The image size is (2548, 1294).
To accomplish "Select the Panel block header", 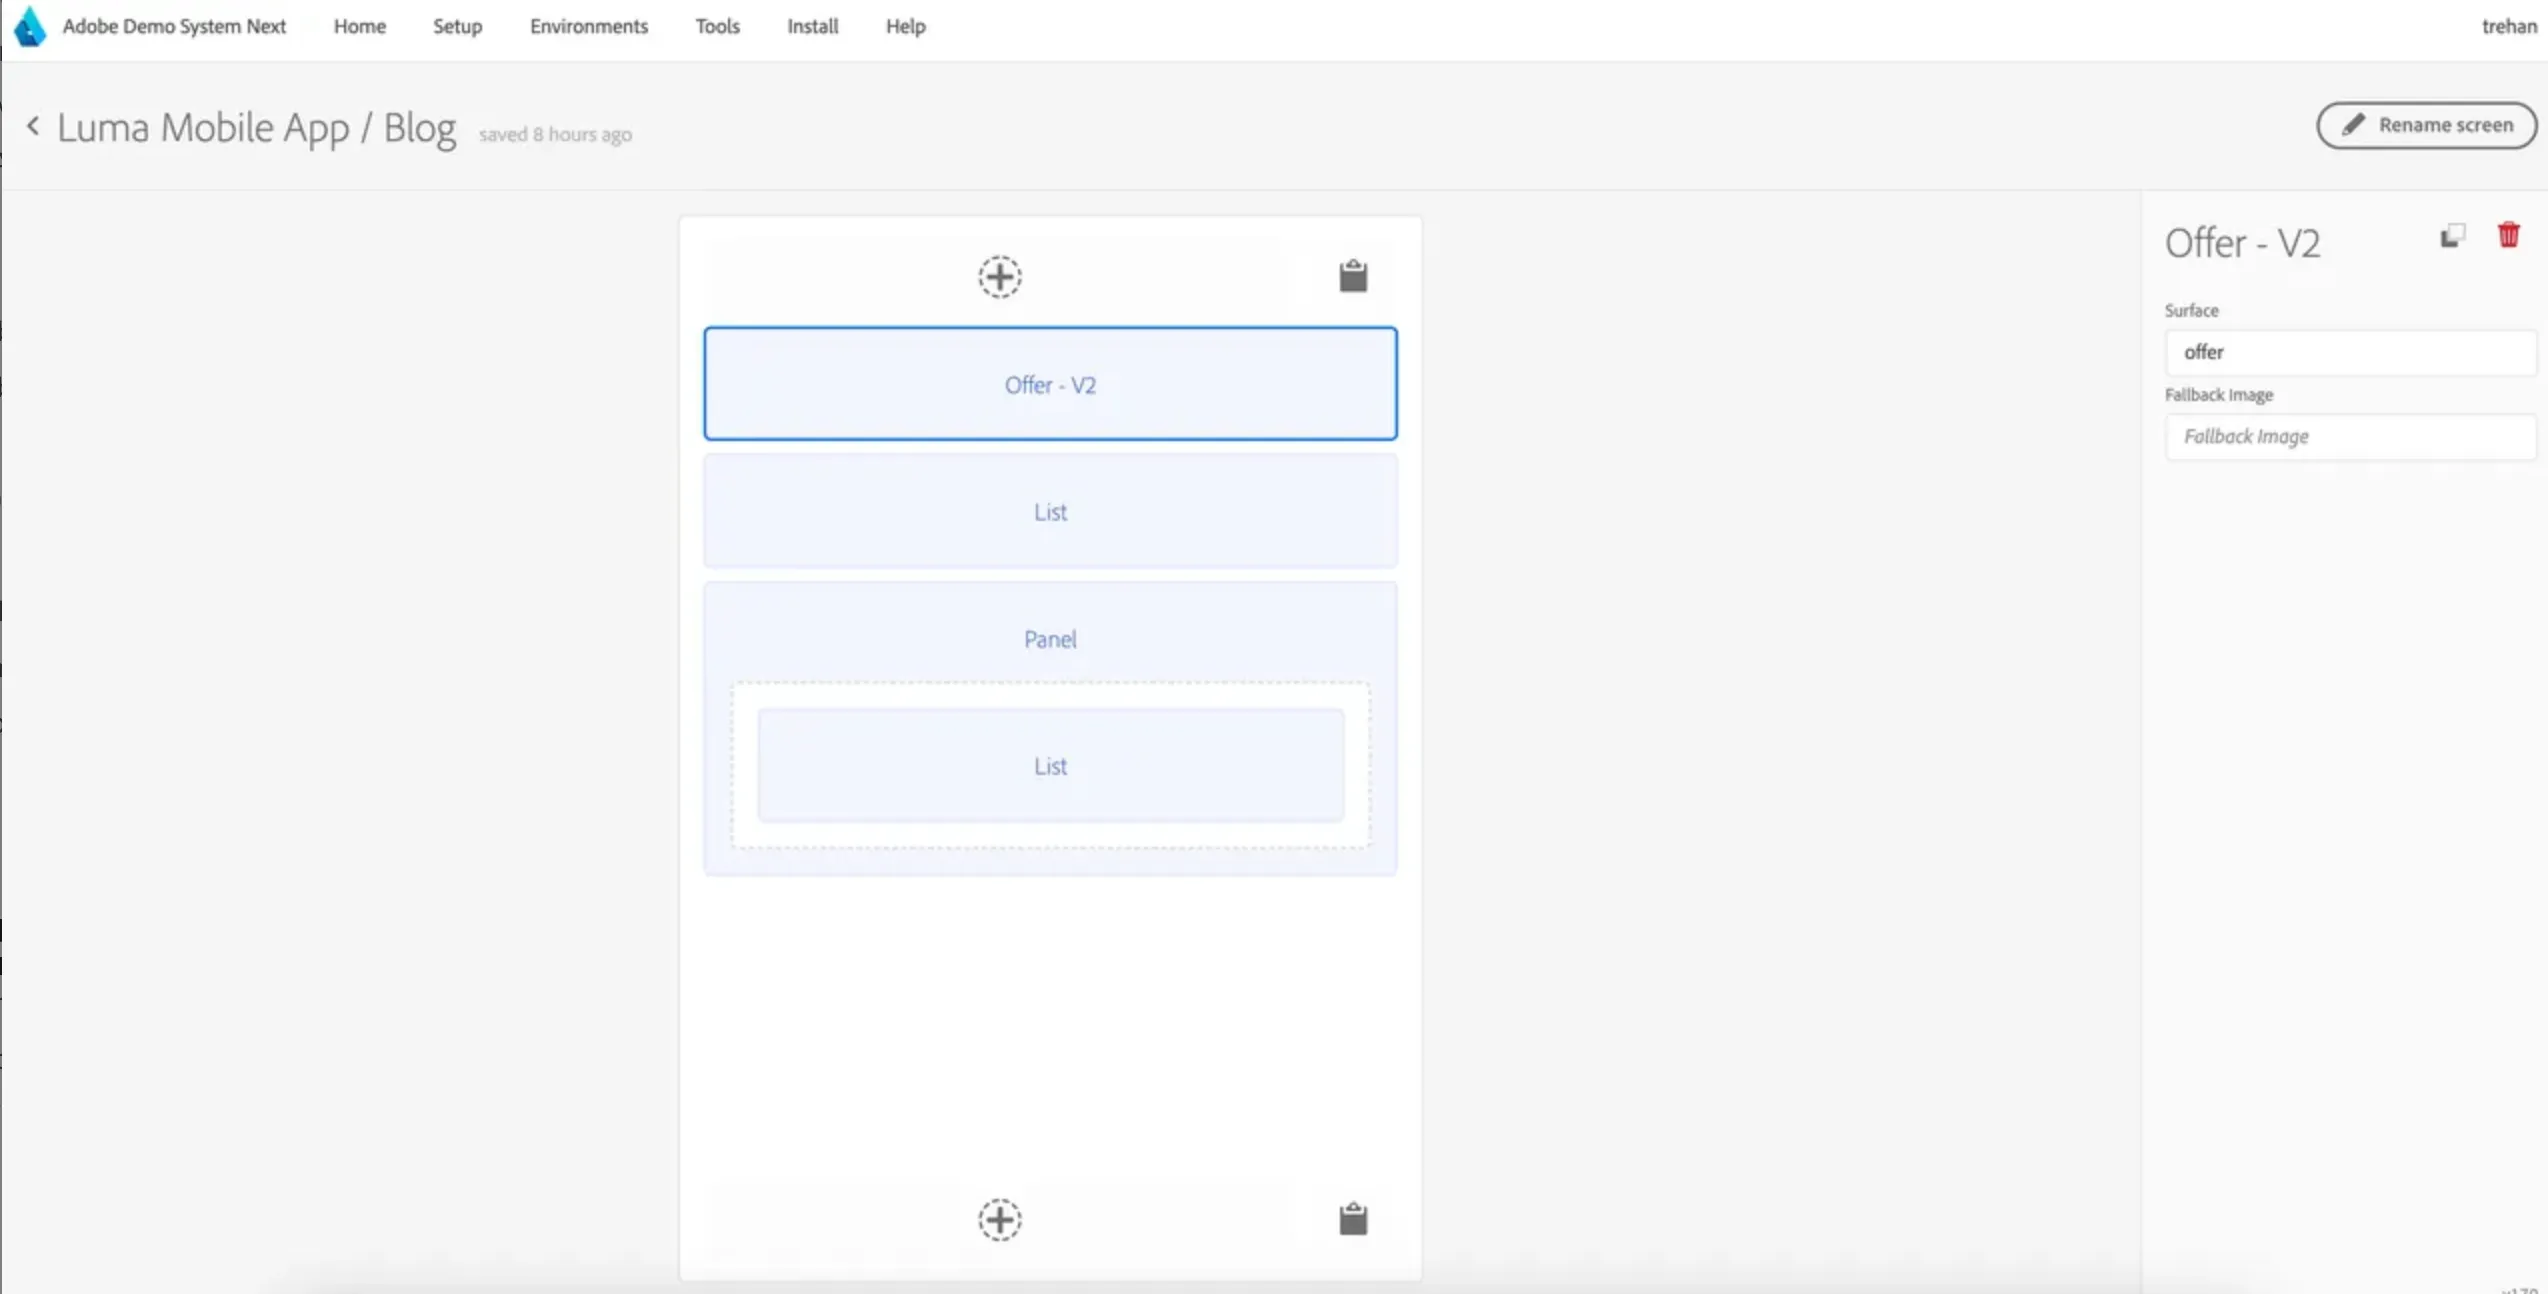I will [1050, 639].
